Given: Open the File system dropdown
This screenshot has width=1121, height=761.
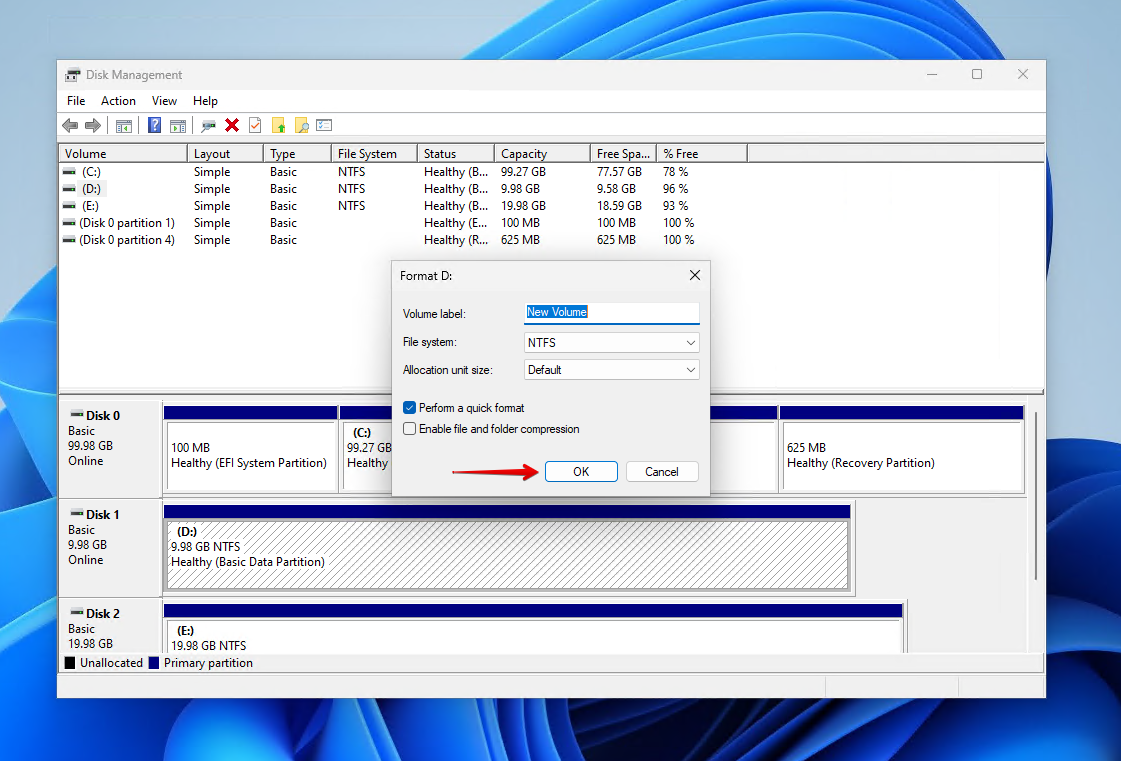Looking at the screenshot, I should 611,343.
